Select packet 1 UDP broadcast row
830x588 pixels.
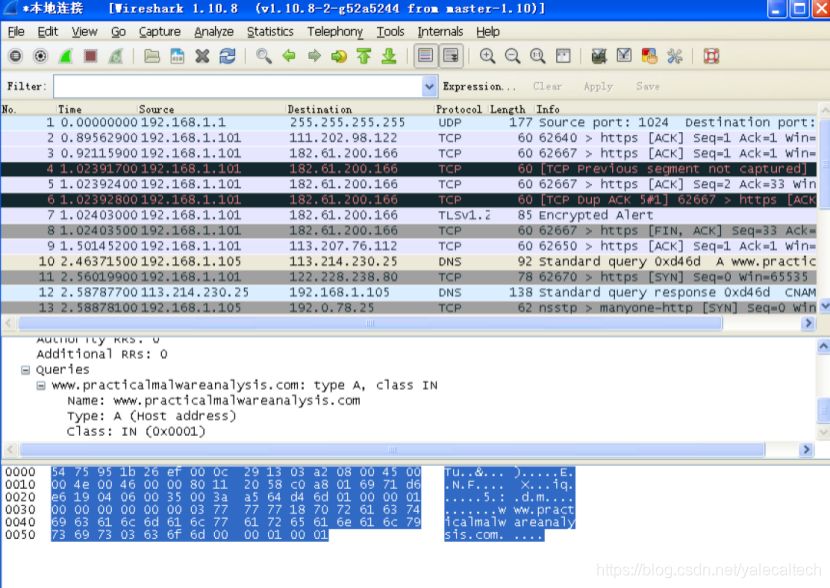point(409,122)
